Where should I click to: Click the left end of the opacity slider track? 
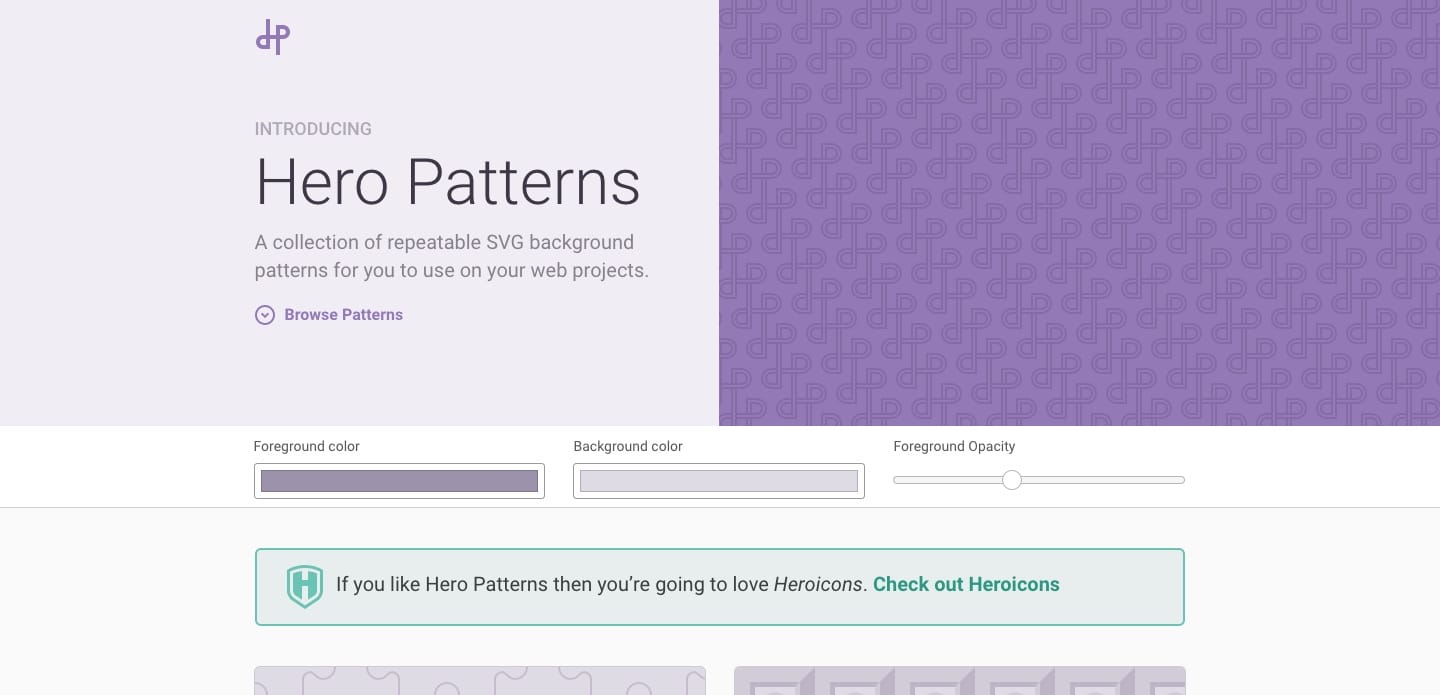coord(900,480)
